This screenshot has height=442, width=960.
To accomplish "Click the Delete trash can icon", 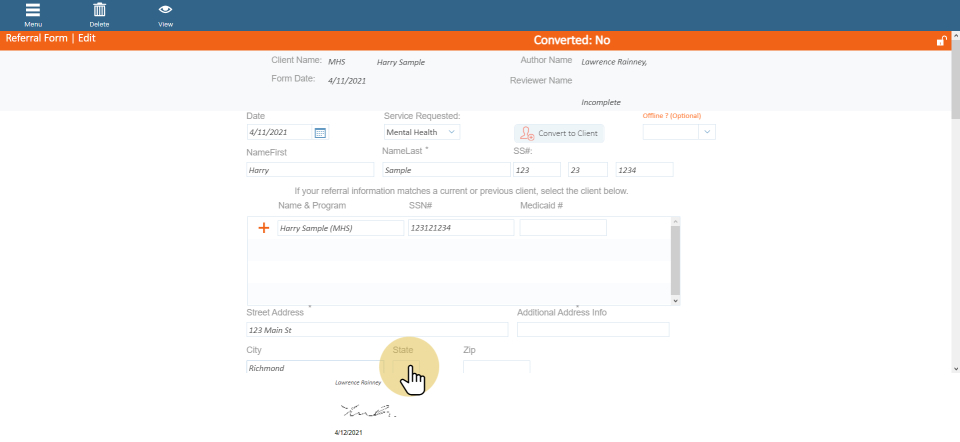I will [x=99, y=11].
